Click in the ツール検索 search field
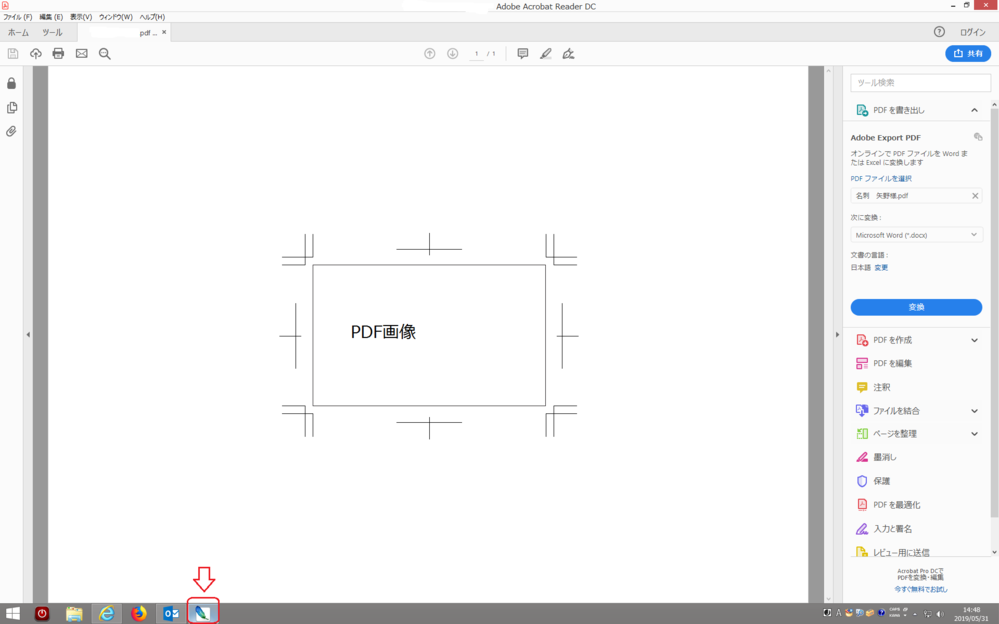Screen dimensions: 999x624 920,83
